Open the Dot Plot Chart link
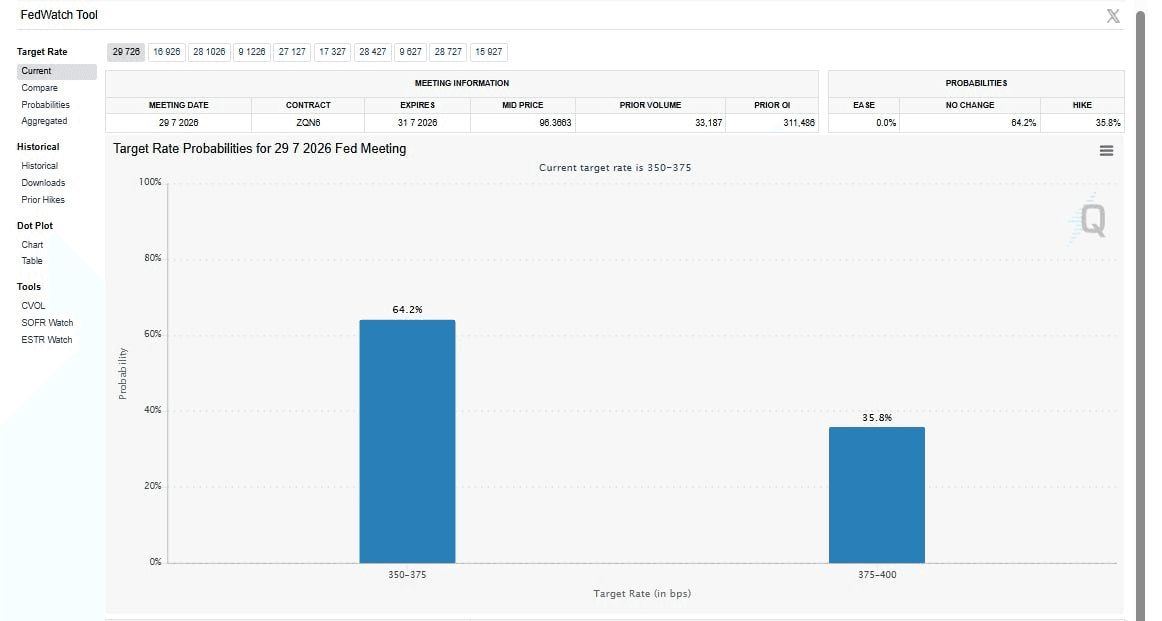1162x621 pixels. pyautogui.click(x=32, y=245)
